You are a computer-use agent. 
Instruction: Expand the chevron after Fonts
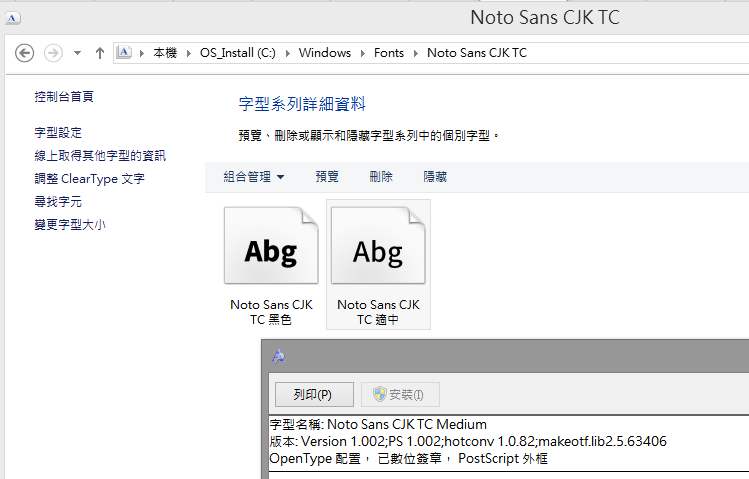(416, 53)
